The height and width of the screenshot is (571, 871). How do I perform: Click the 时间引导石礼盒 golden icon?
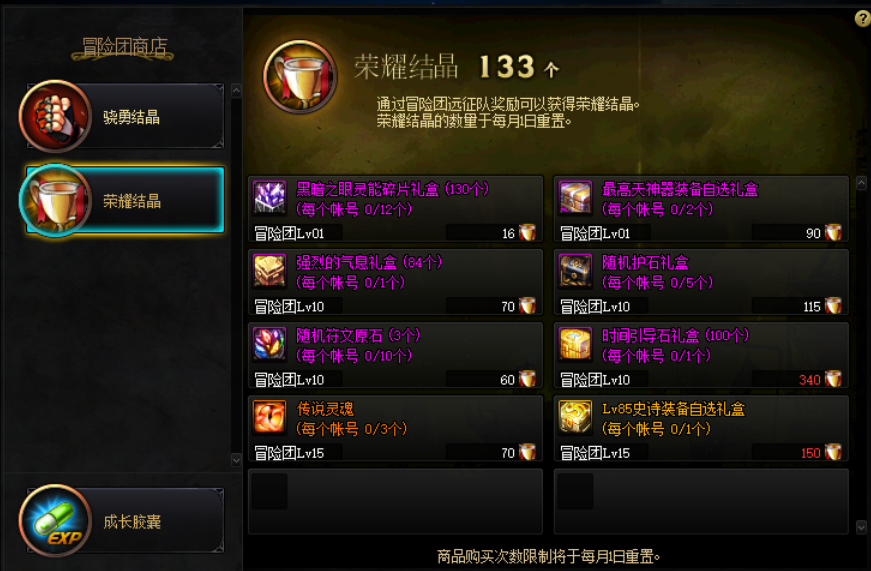(x=575, y=344)
